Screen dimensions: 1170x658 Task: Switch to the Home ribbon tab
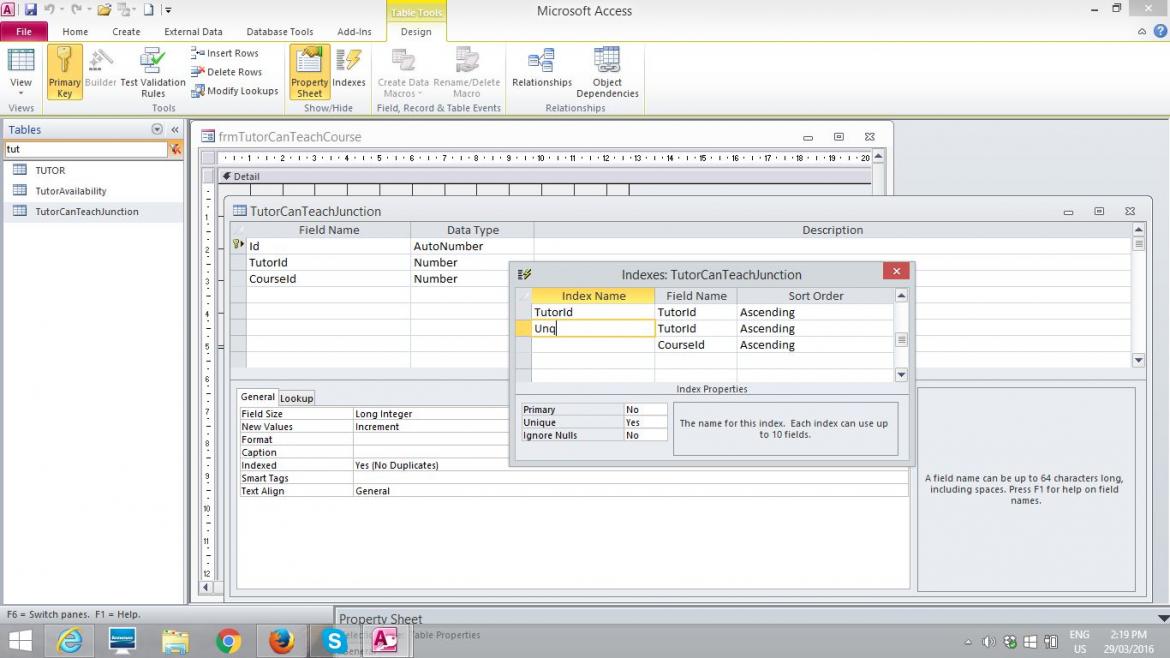point(75,31)
